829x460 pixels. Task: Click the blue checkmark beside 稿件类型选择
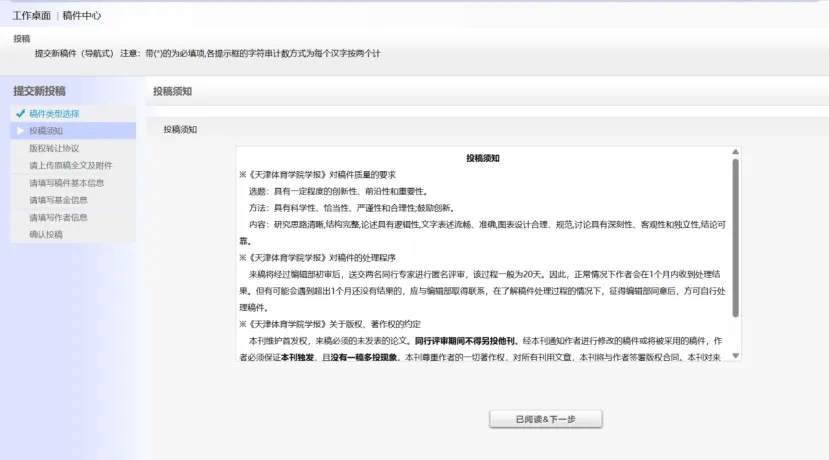point(20,114)
